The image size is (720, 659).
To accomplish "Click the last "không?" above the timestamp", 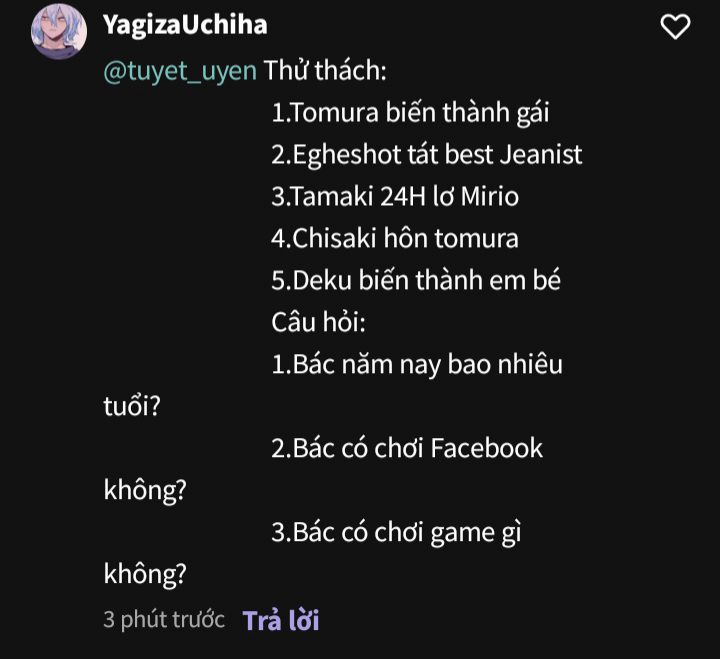I will tap(145, 575).
